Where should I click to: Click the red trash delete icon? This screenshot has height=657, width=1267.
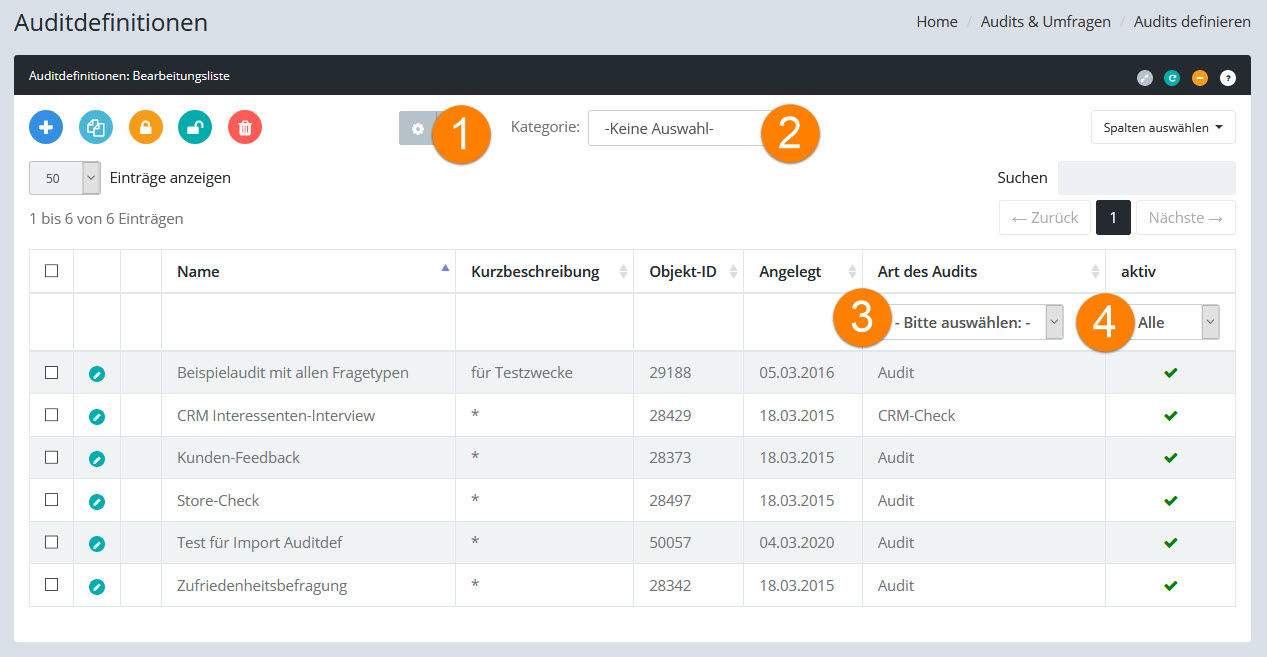[245, 128]
